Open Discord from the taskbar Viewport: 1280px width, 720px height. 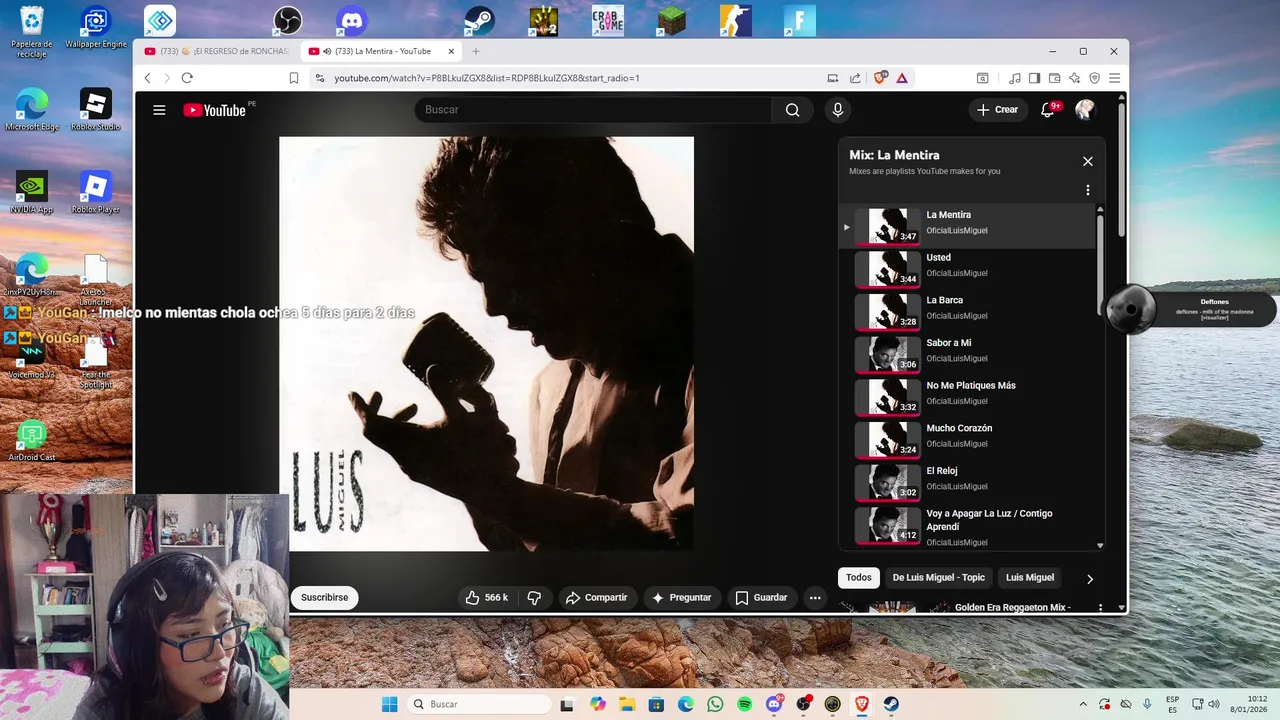(x=774, y=704)
